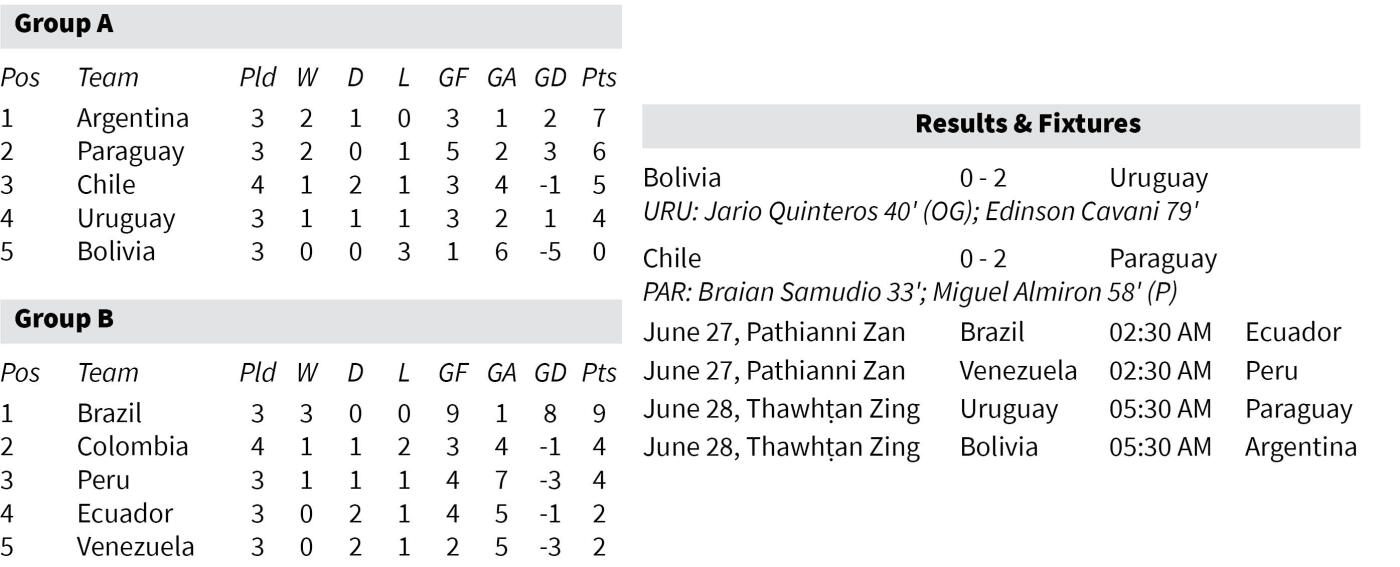The image size is (1400, 567).
Task: Click the Bolivia 0 - 2 Uruguay score
Action: 983,179
